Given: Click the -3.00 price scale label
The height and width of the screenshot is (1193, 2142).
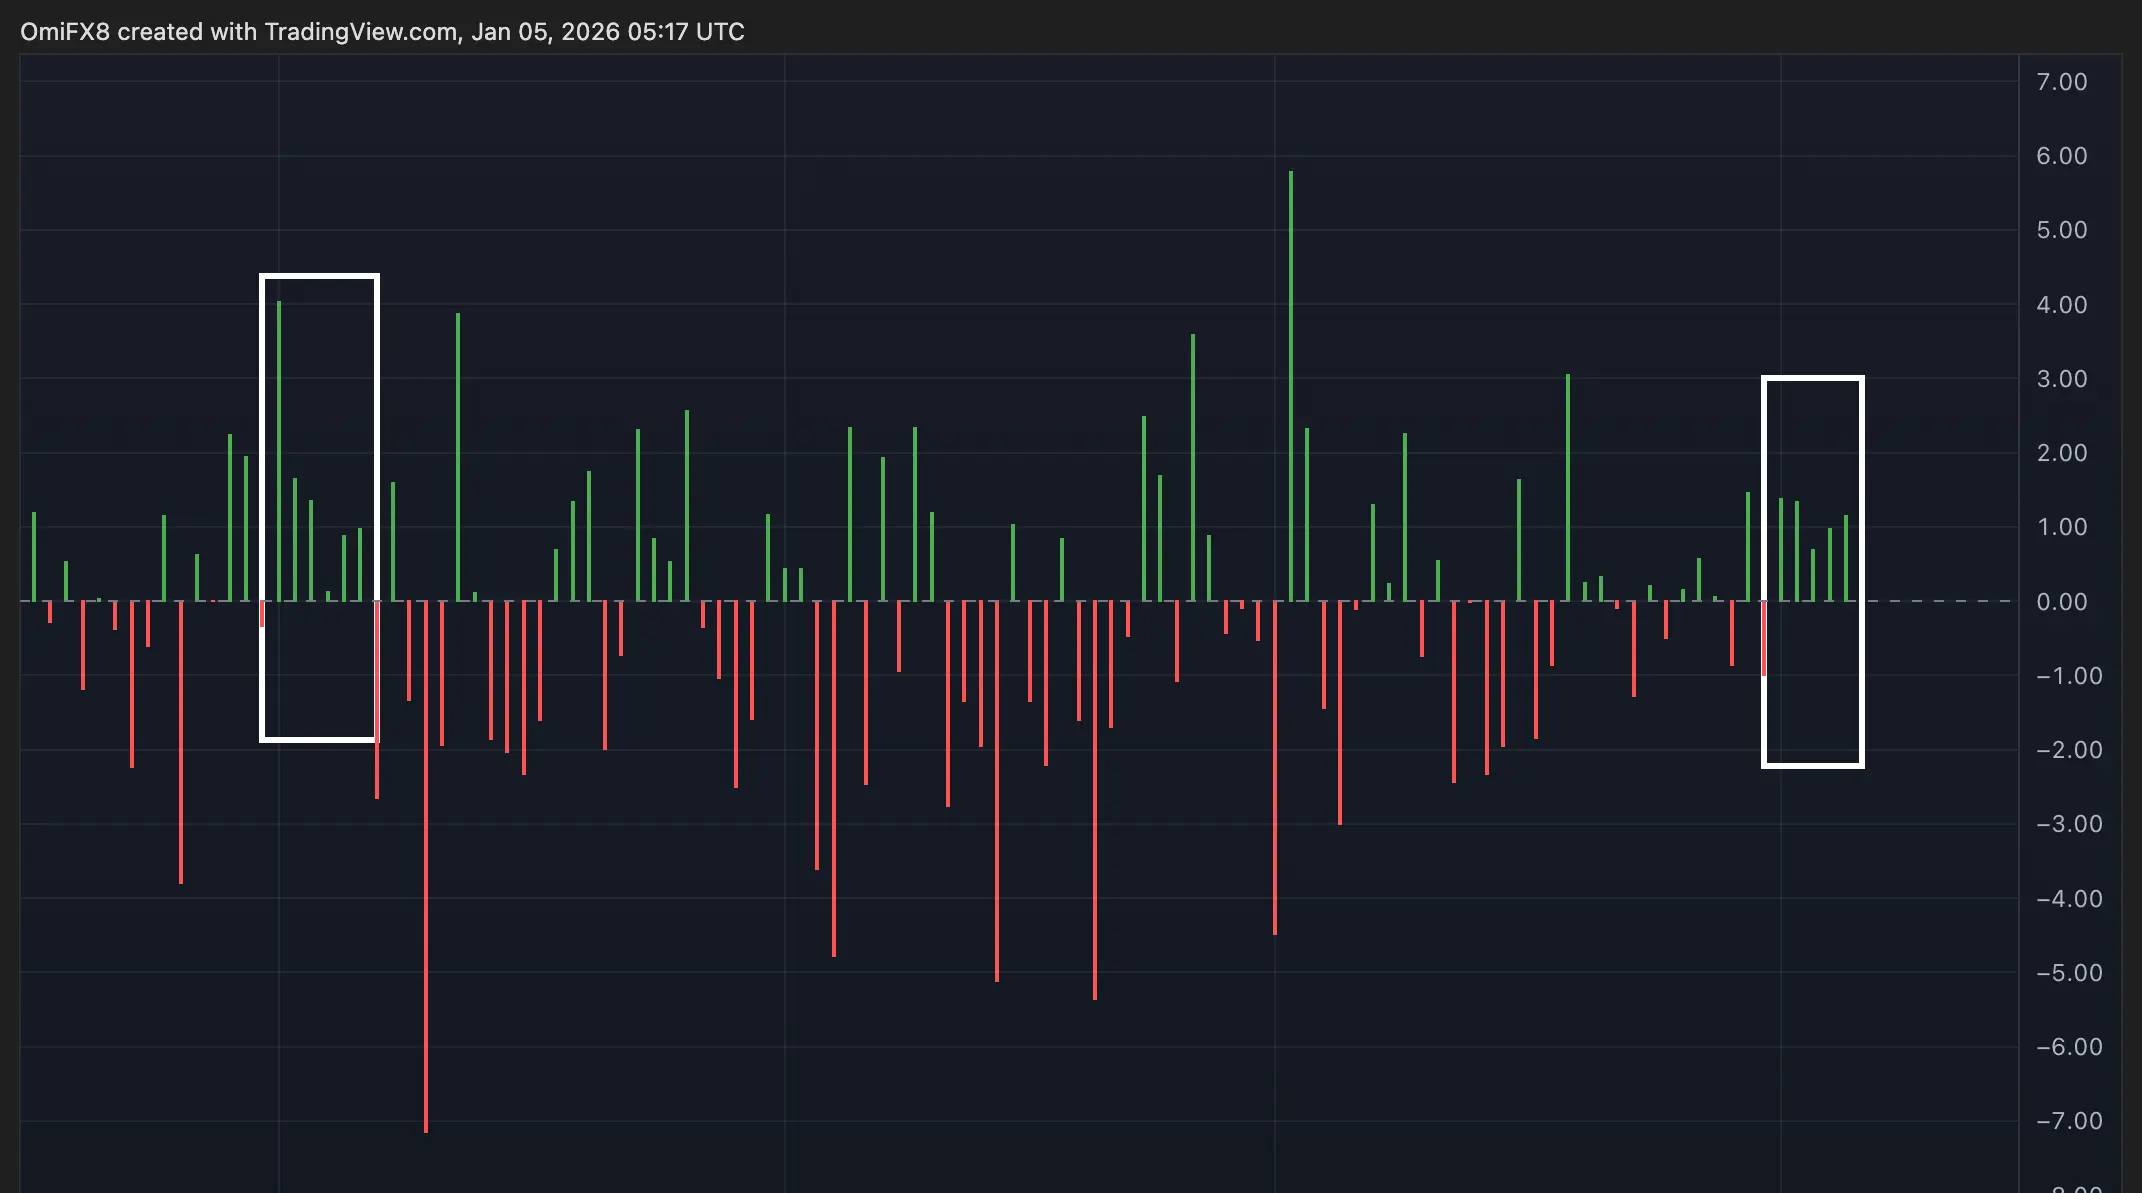Looking at the screenshot, I should 2068,824.
